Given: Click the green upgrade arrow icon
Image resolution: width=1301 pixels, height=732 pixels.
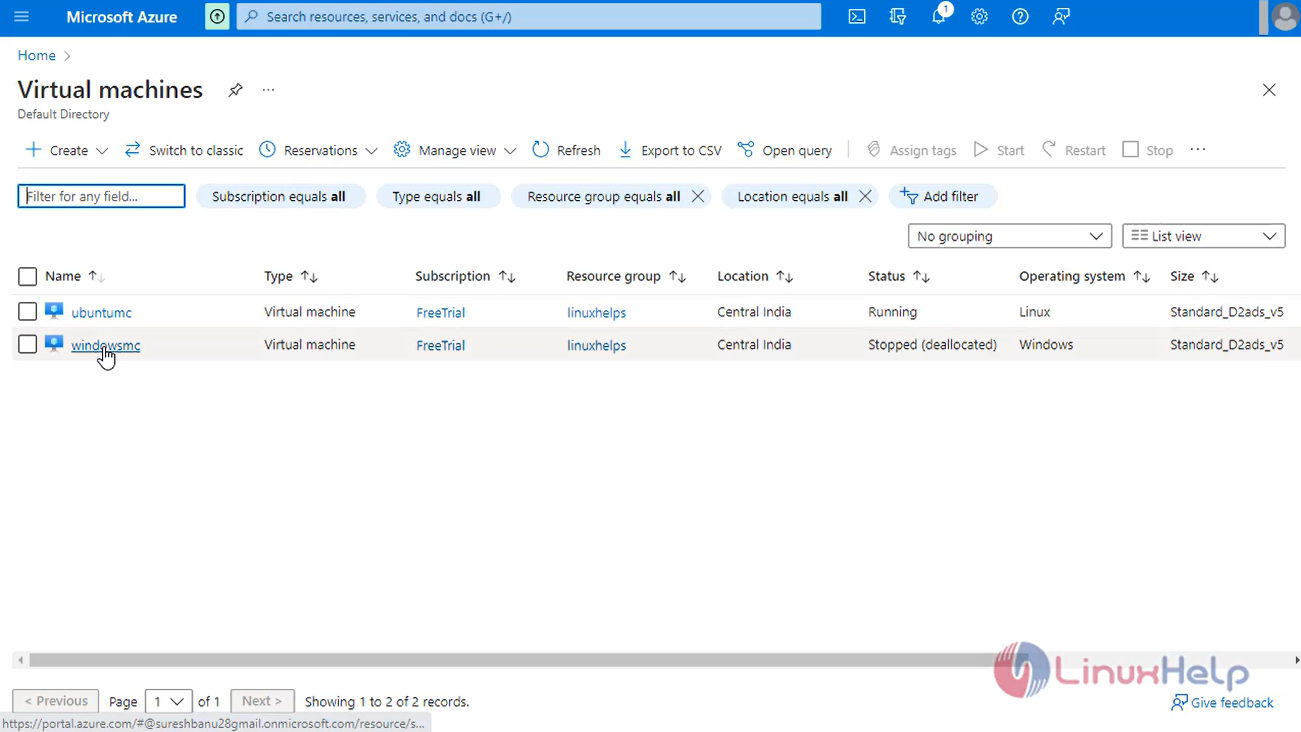Looking at the screenshot, I should [217, 17].
